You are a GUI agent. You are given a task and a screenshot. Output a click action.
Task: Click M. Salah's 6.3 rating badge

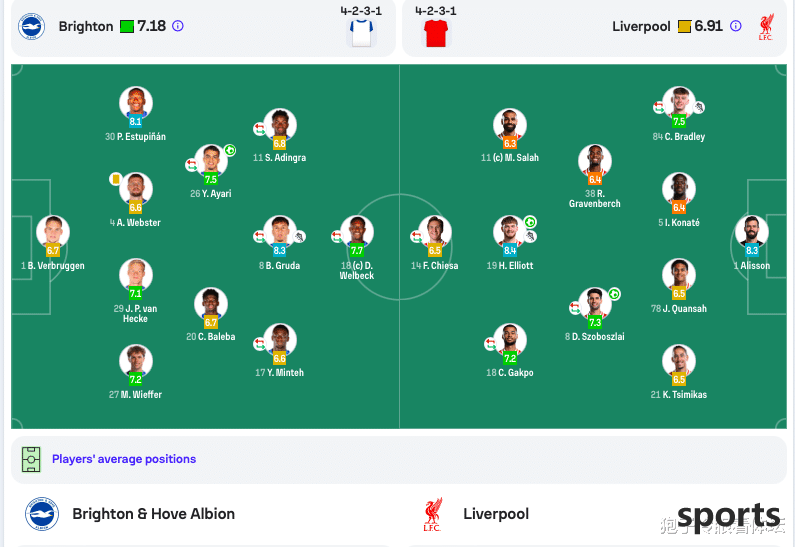point(510,143)
